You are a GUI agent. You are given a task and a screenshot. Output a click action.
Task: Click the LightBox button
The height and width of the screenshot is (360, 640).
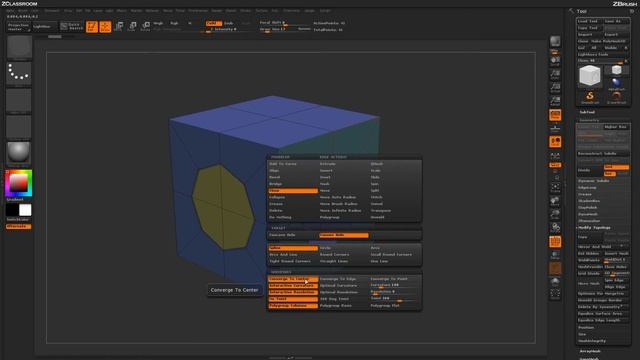tap(44, 27)
